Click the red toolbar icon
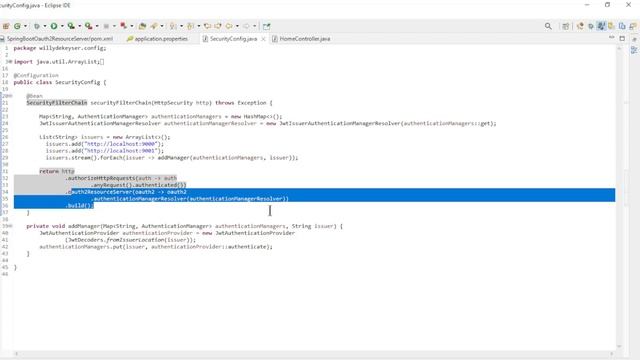 [123, 26]
